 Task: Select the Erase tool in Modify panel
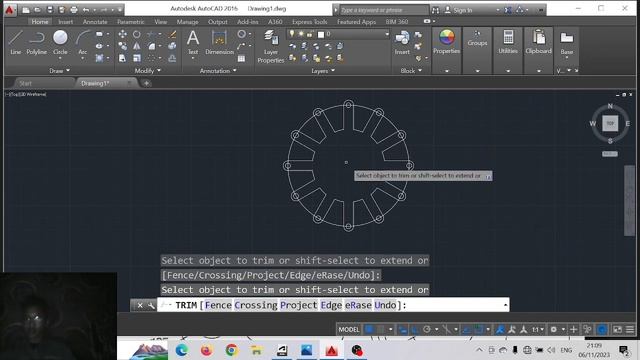(x=172, y=34)
